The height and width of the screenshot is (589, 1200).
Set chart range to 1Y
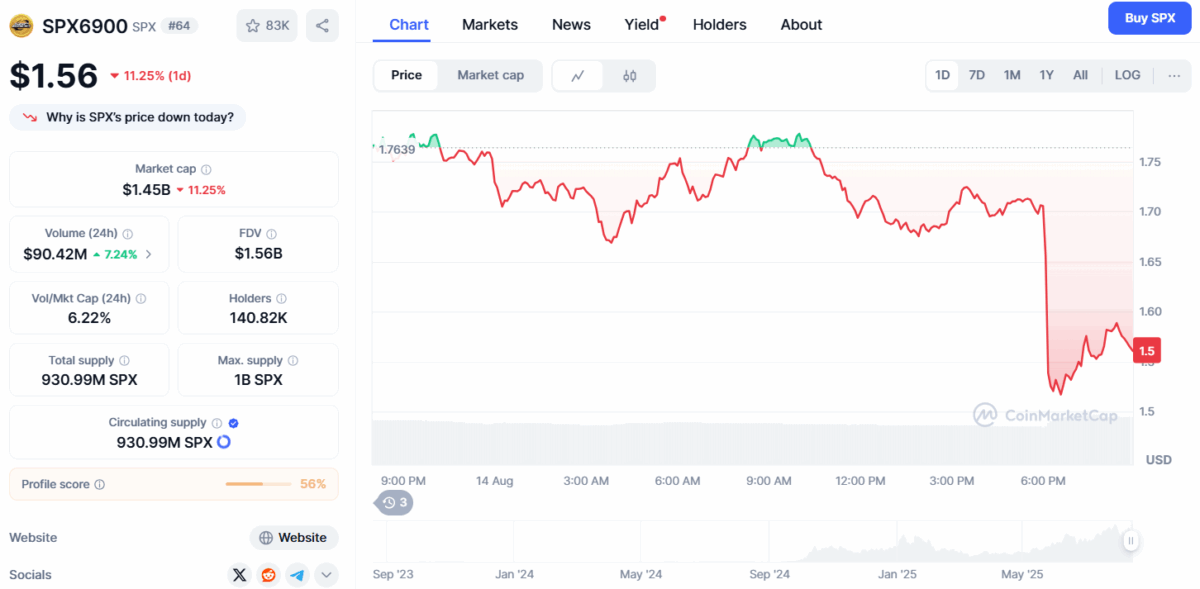click(x=1046, y=76)
